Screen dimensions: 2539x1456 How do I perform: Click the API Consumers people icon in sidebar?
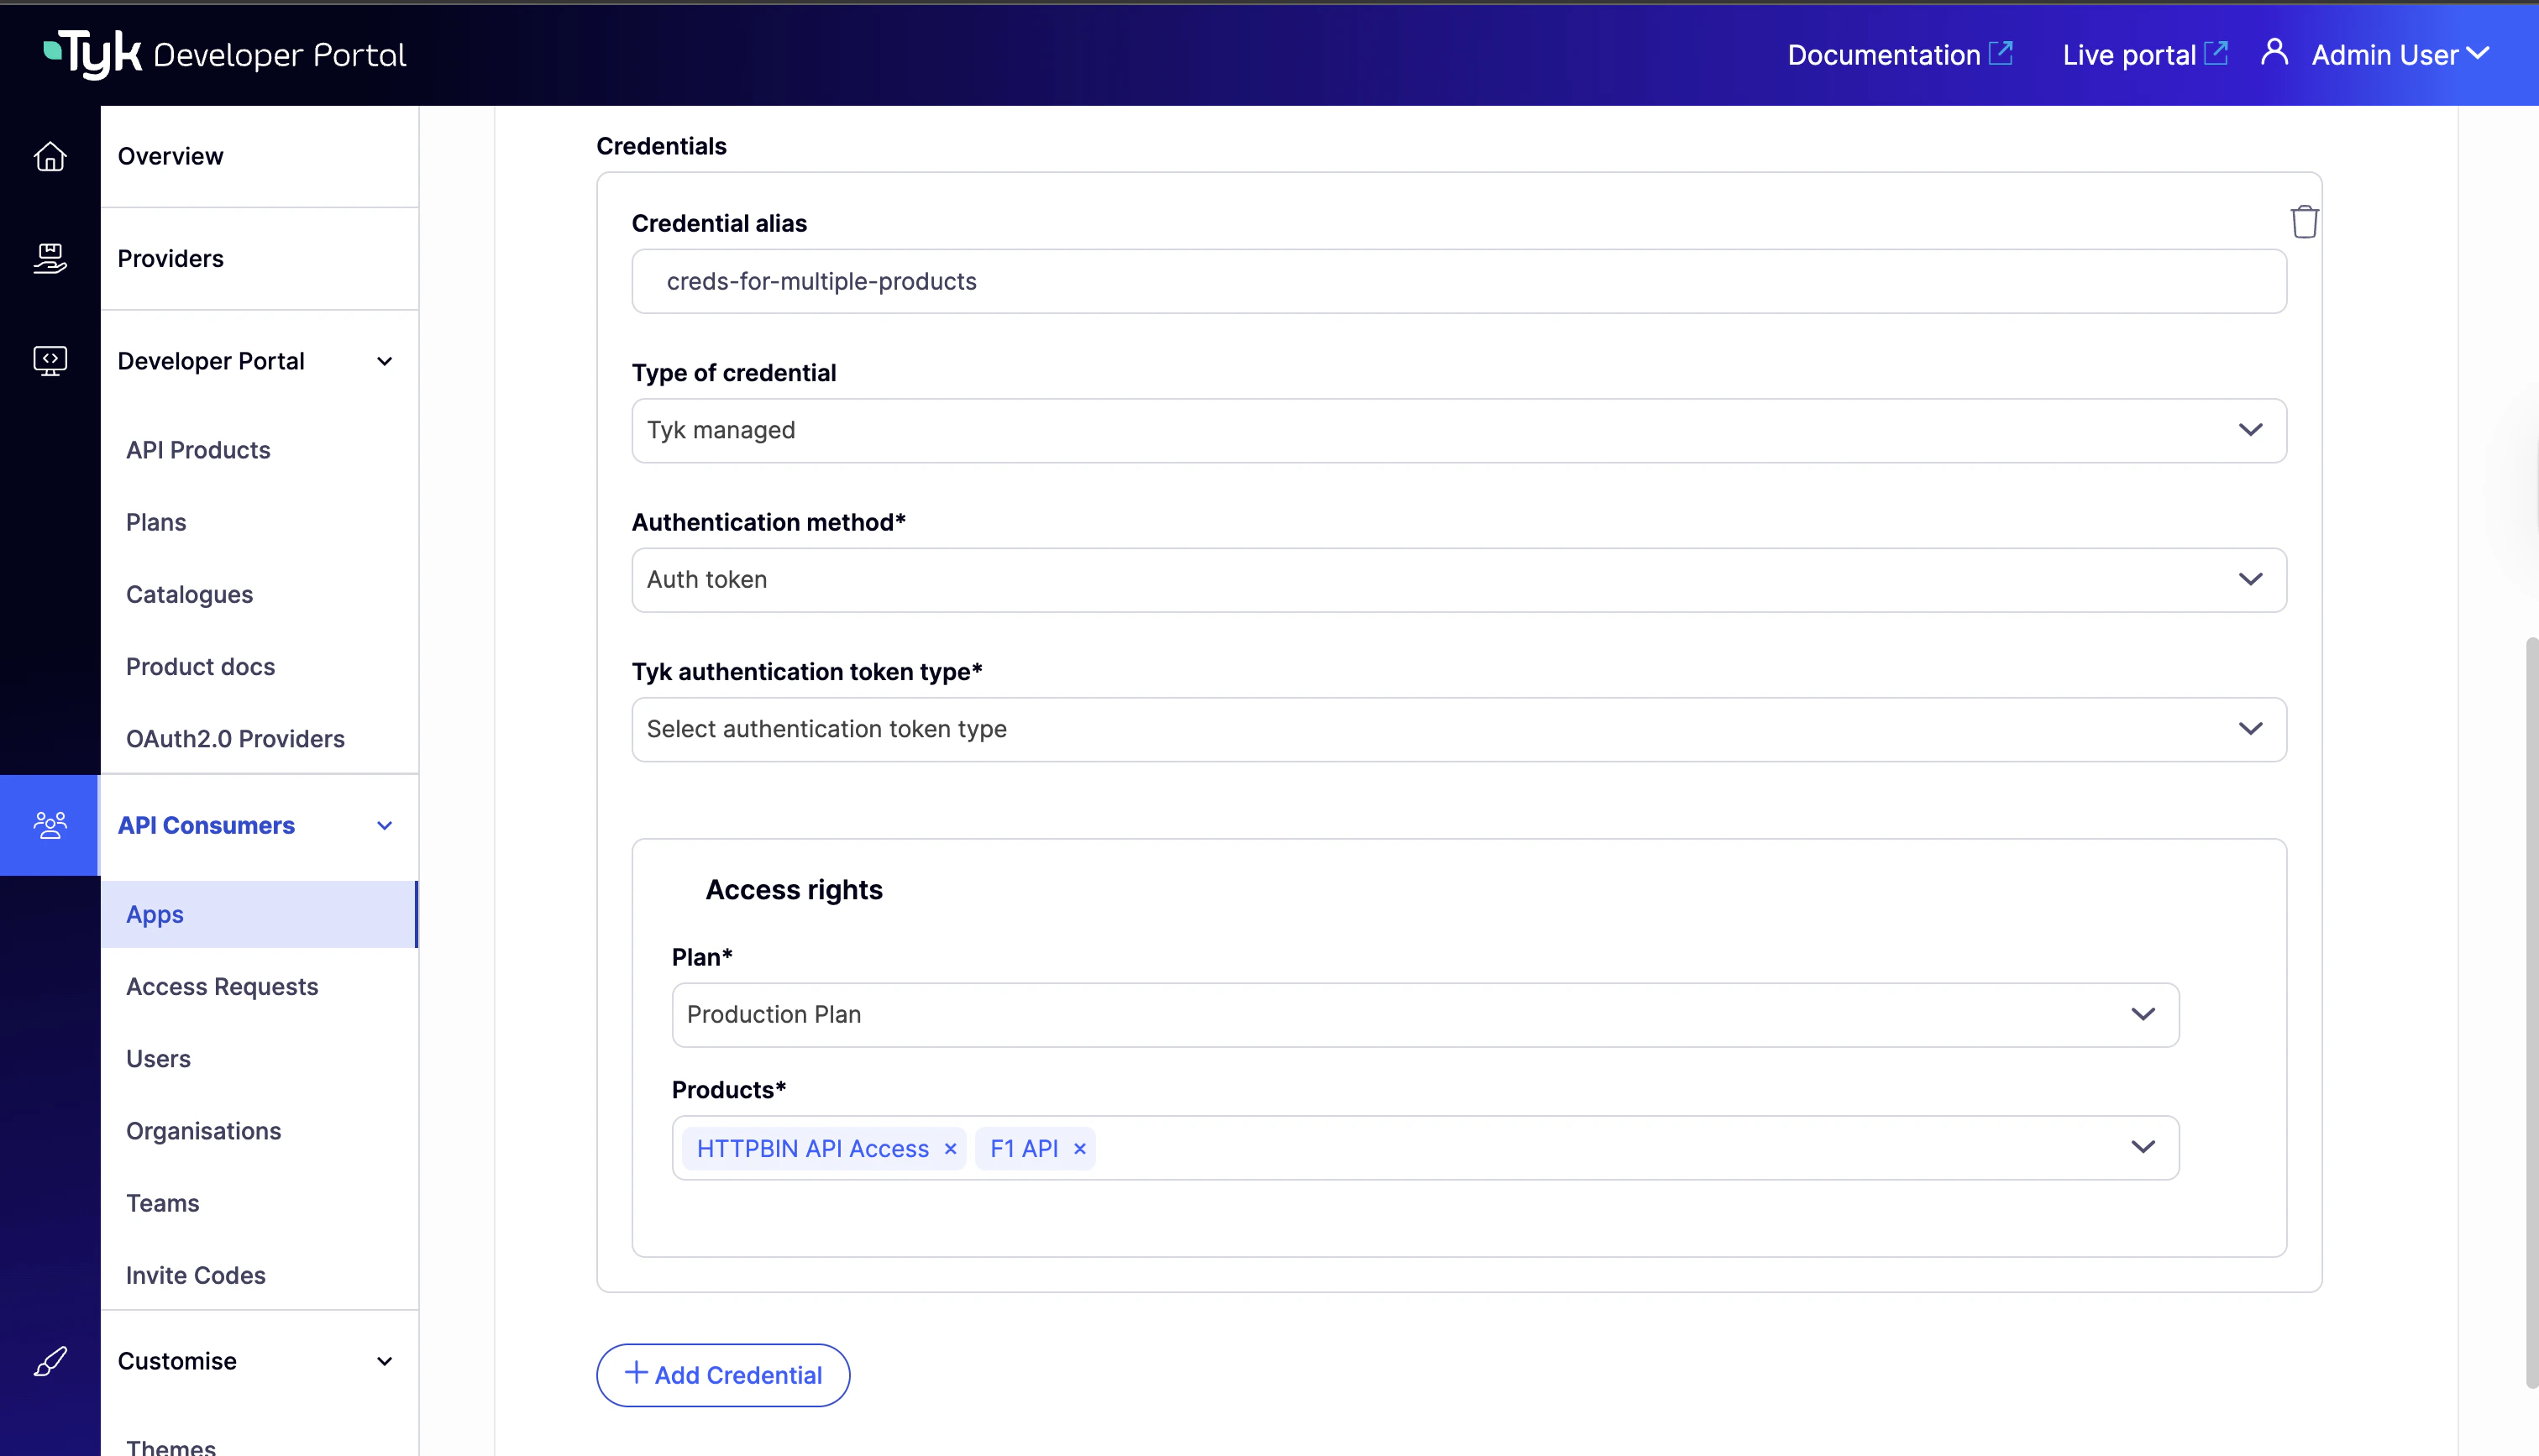click(50, 824)
